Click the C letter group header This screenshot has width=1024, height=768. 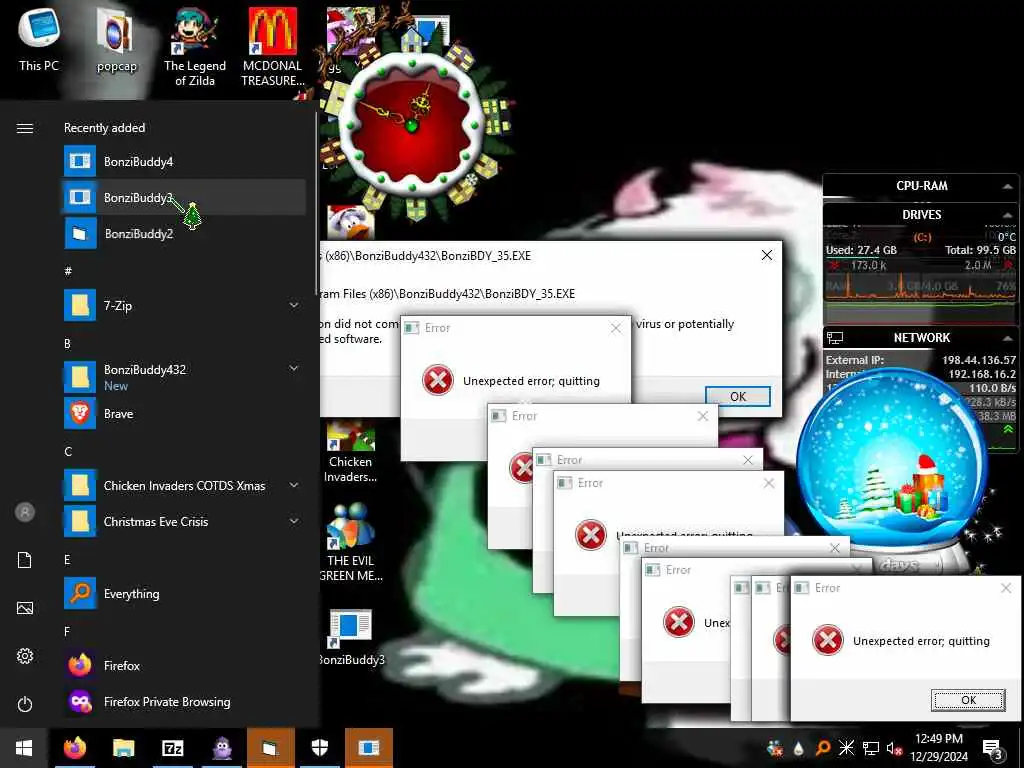click(68, 451)
